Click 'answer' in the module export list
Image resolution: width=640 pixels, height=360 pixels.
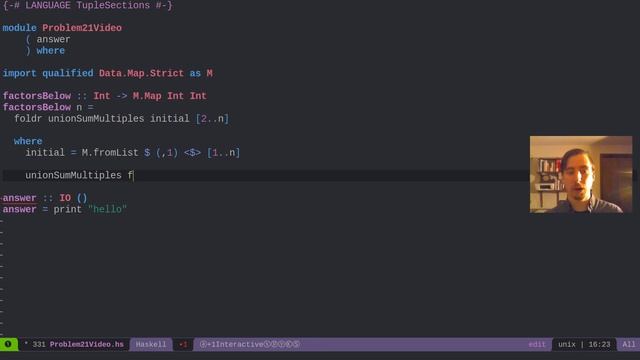point(53,40)
